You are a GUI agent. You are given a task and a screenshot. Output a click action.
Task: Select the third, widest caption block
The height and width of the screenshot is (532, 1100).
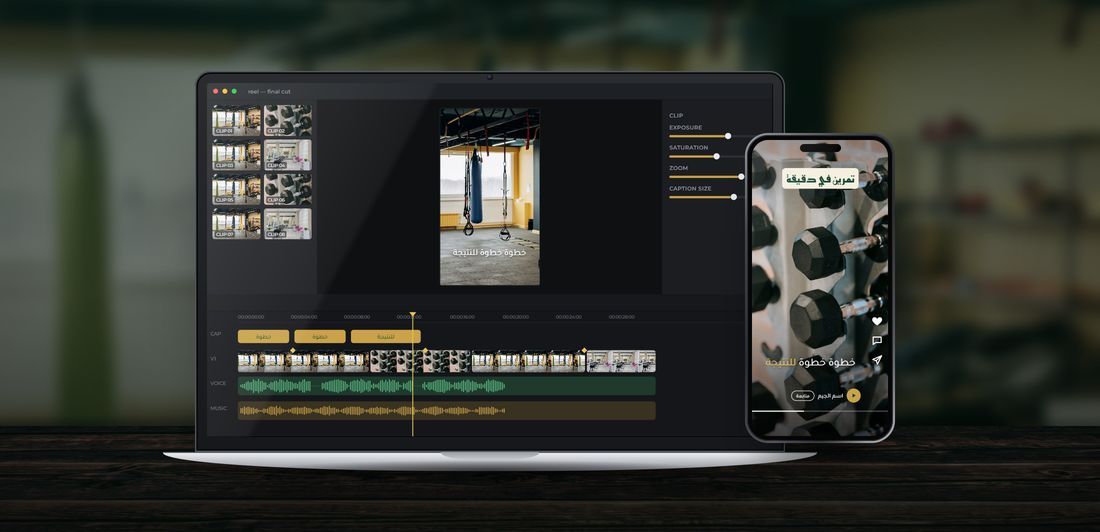click(x=386, y=336)
